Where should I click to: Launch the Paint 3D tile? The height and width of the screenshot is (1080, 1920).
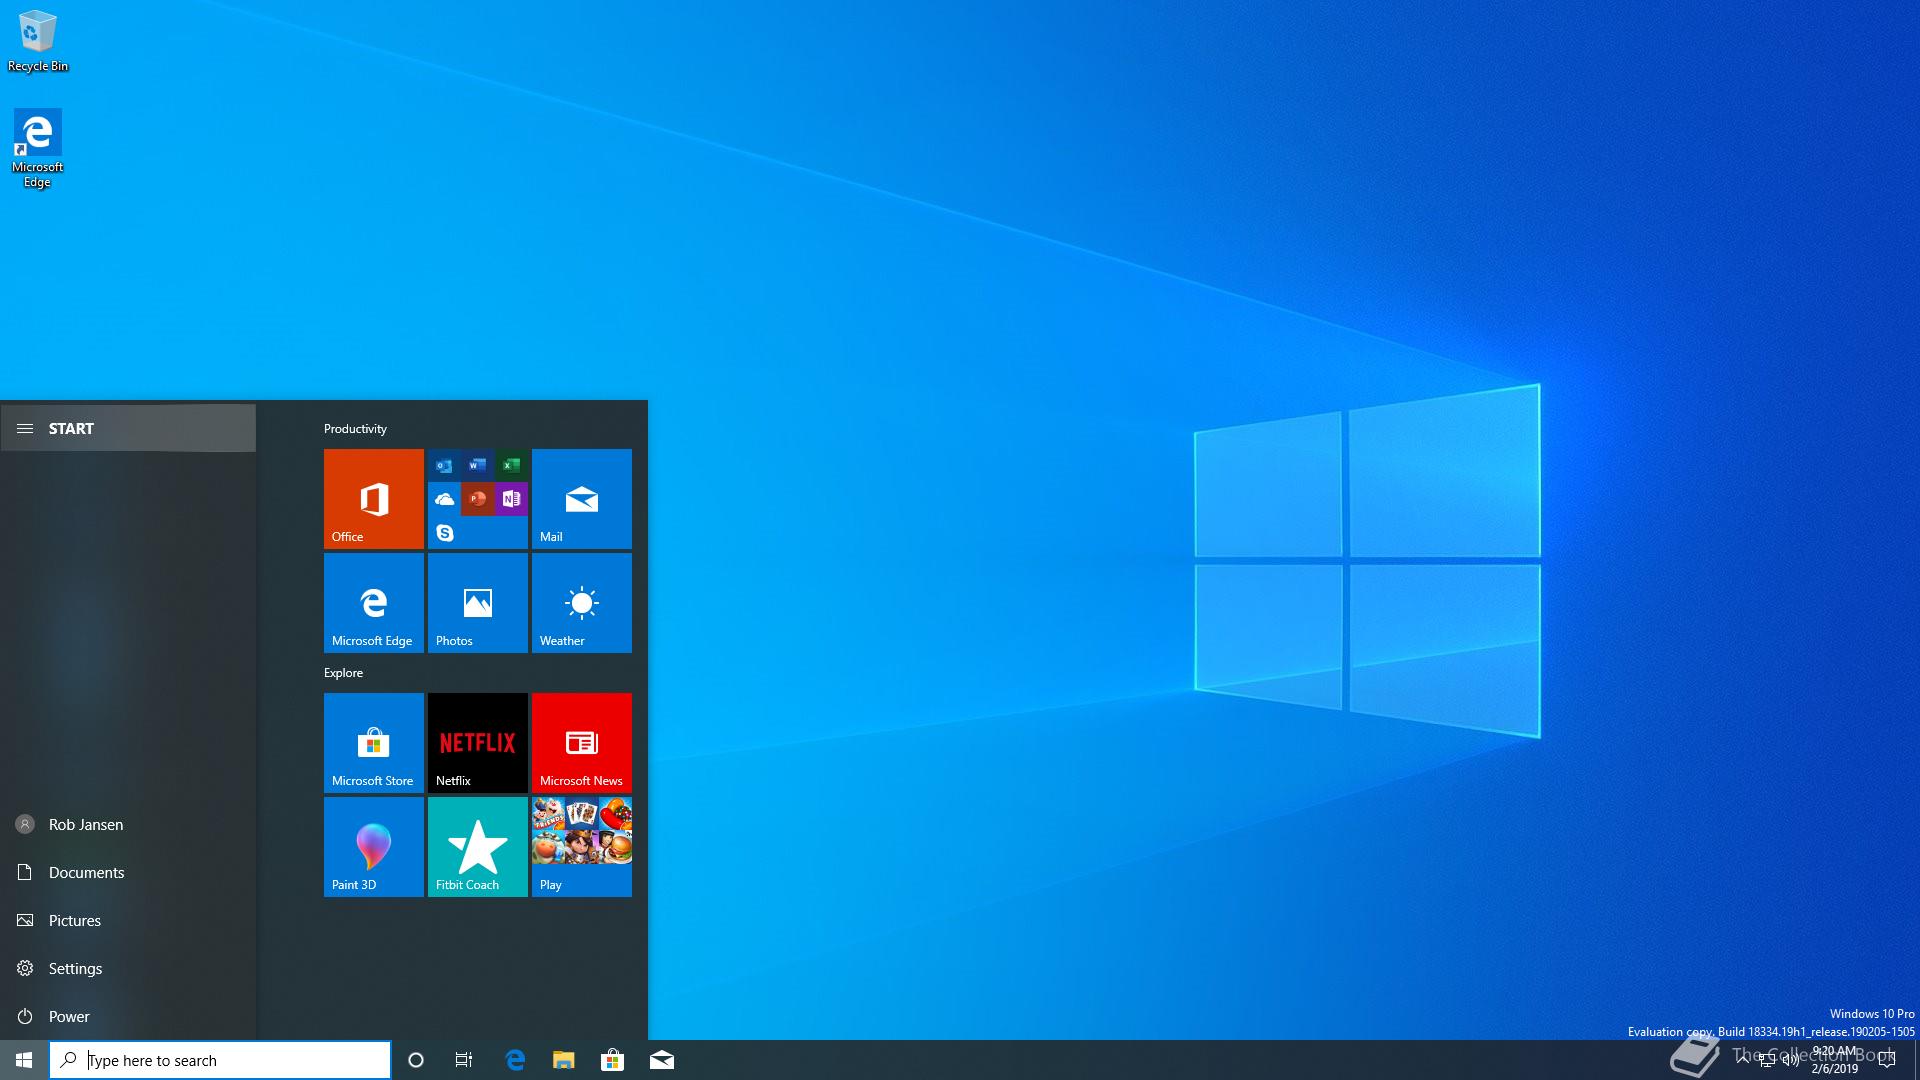point(374,846)
